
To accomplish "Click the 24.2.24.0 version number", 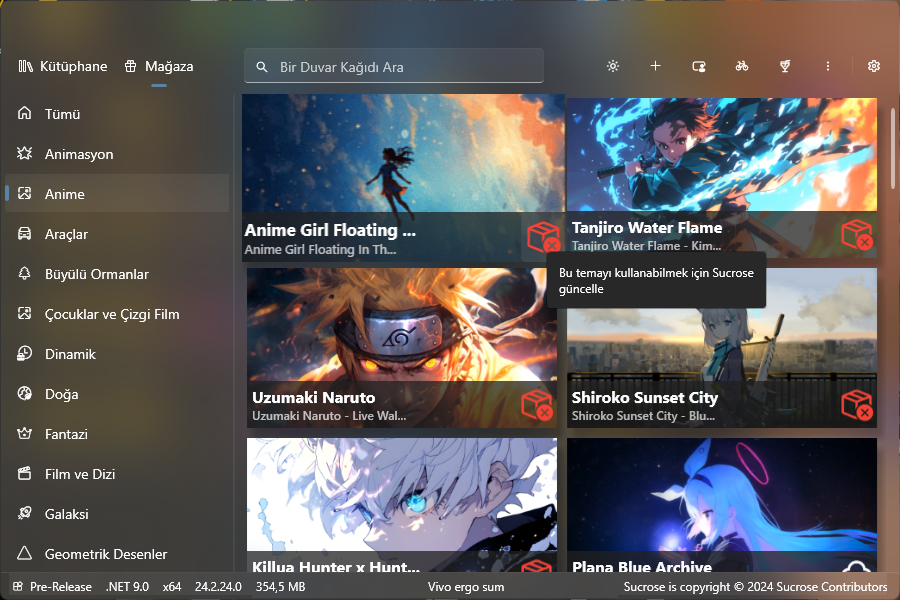I will [218, 587].
